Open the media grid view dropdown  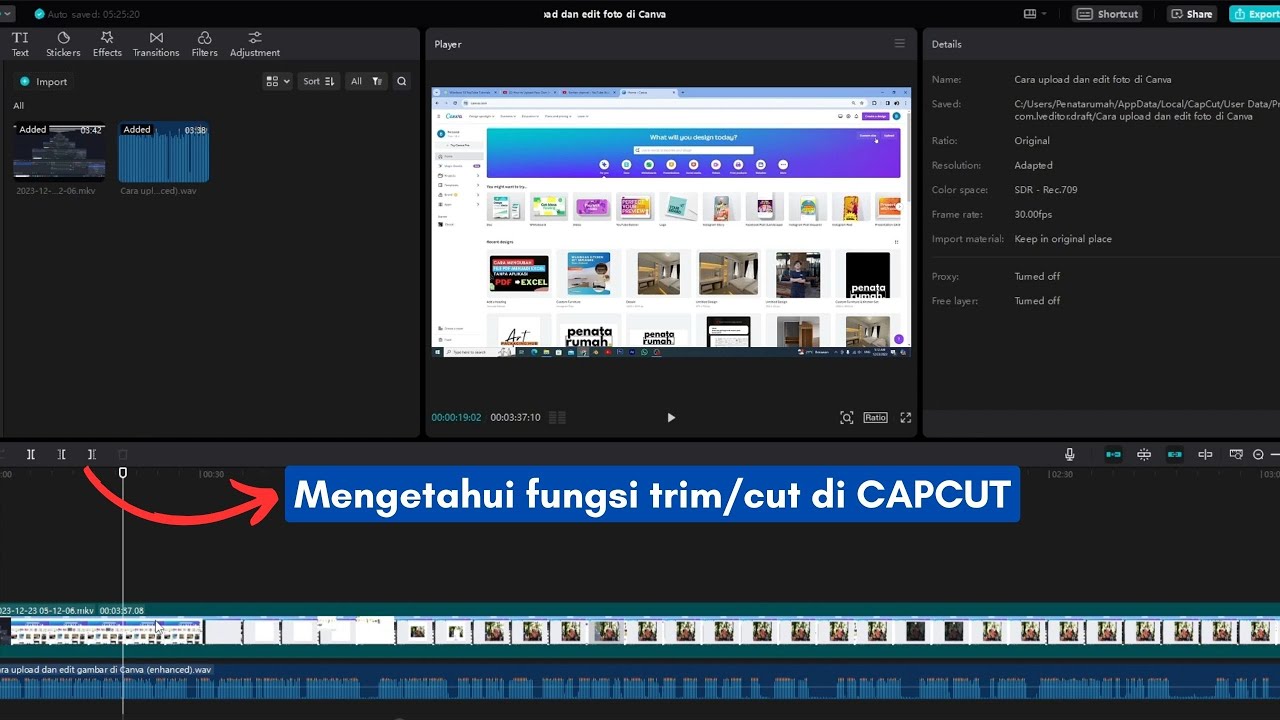pyautogui.click(x=277, y=81)
